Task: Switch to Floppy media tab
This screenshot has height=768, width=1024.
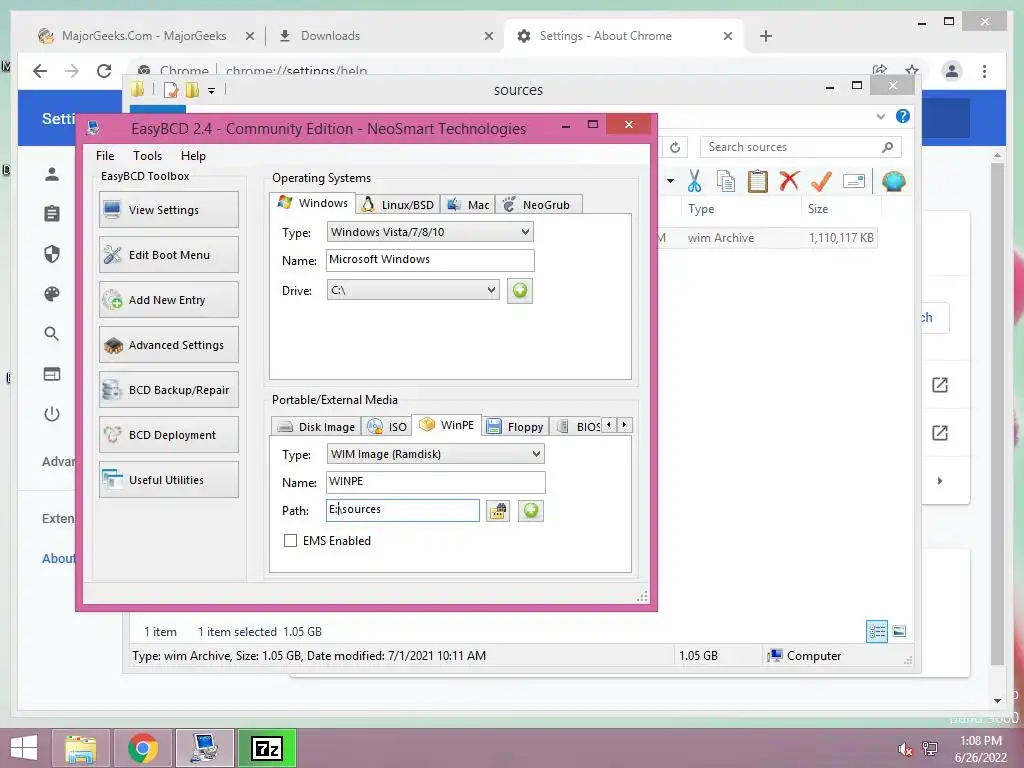Action: pos(516,426)
